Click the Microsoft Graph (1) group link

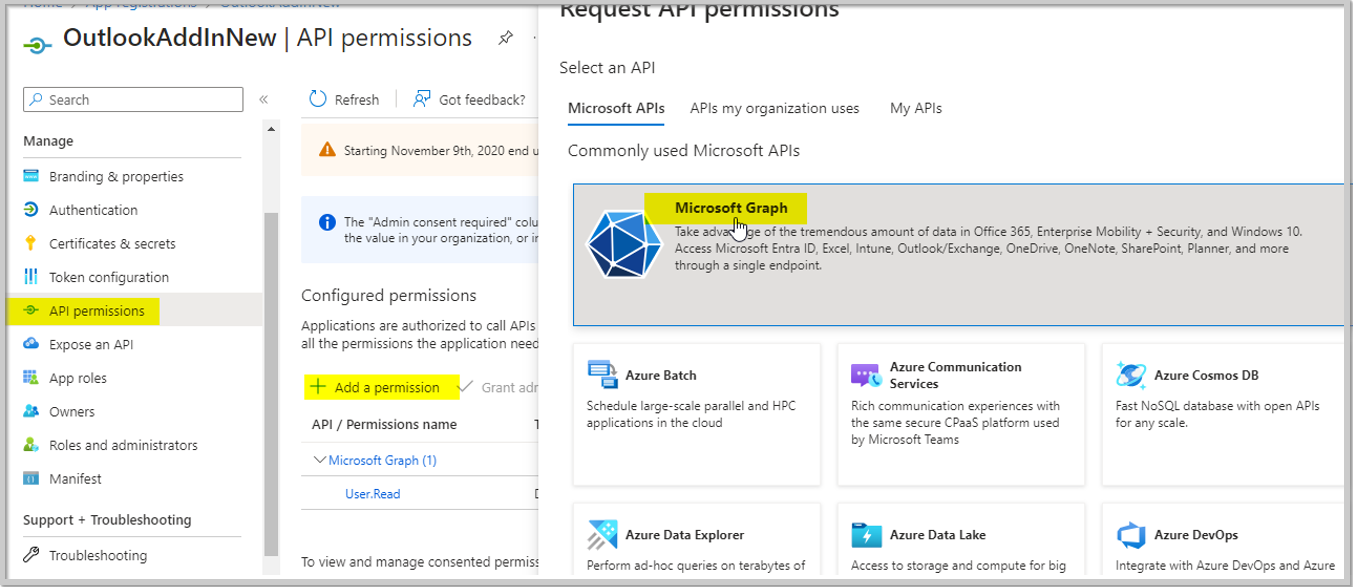383,460
